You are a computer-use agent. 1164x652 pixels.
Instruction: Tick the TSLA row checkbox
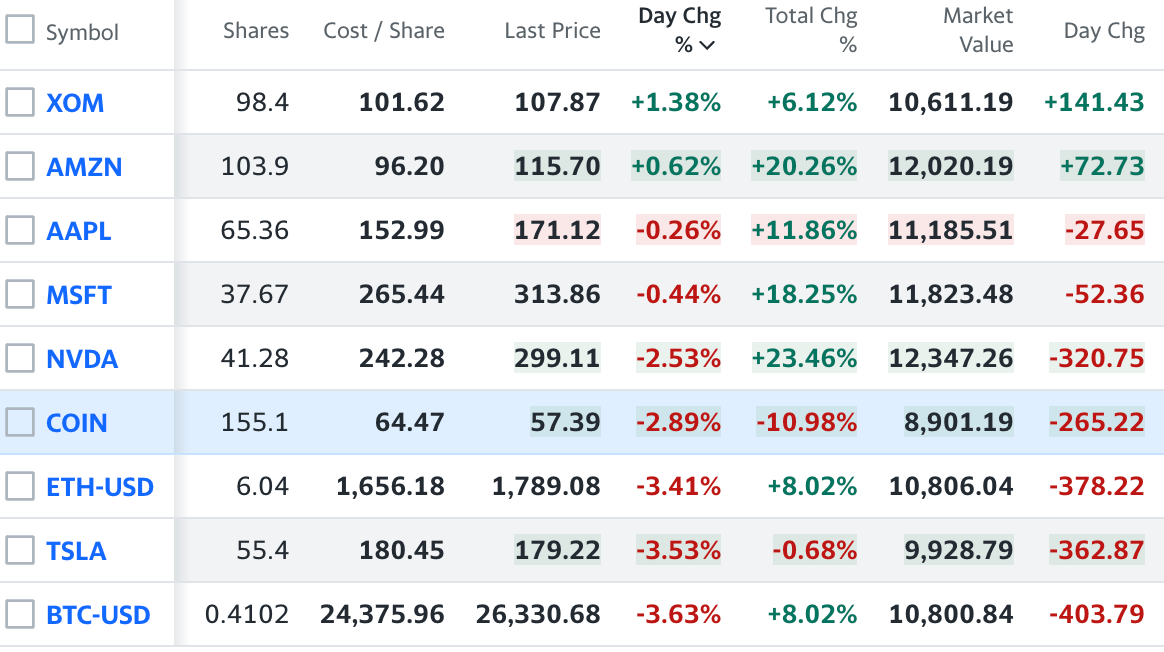[x=20, y=550]
